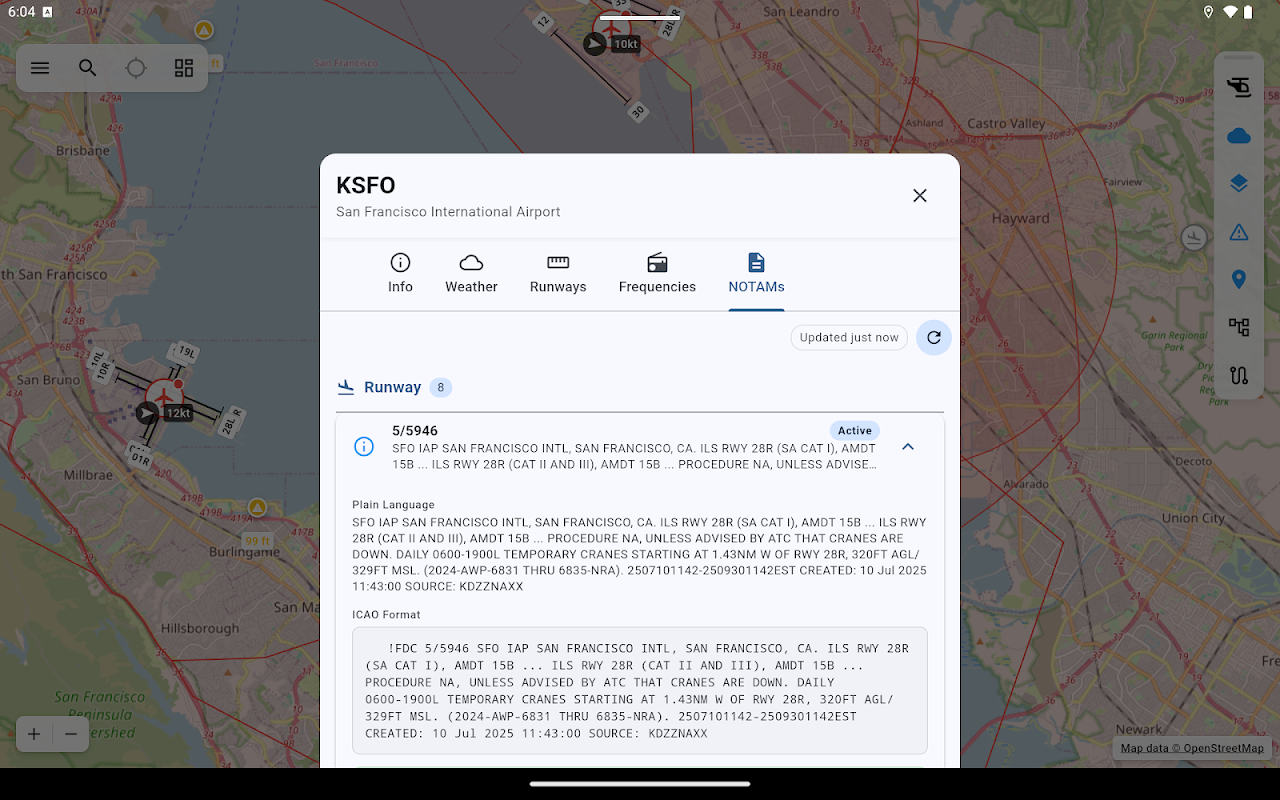Toggle the warning triangle hazards overlay
The image size is (1280, 800).
[1239, 232]
